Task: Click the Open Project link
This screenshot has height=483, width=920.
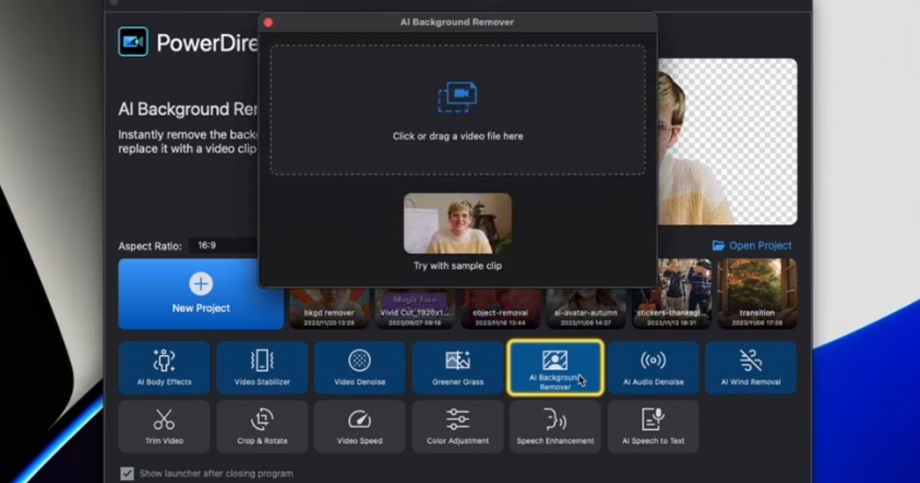Action: tap(752, 245)
